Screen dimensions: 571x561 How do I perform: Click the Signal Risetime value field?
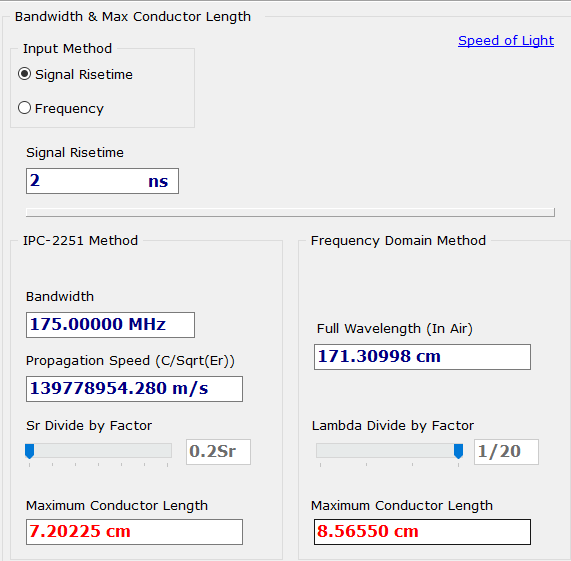pyautogui.click(x=102, y=181)
